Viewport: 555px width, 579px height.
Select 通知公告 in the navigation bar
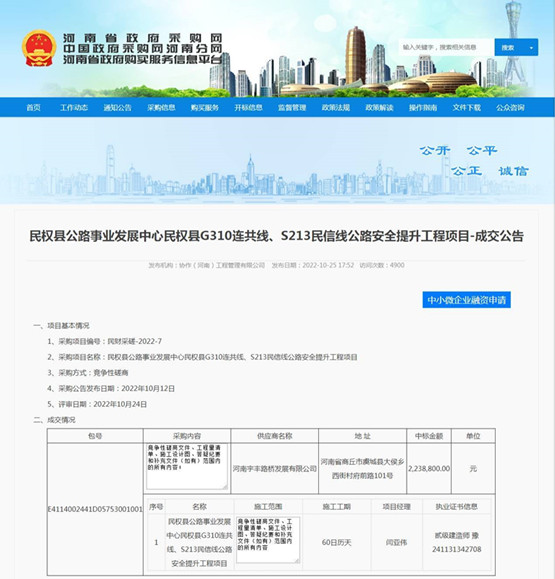[x=117, y=107]
